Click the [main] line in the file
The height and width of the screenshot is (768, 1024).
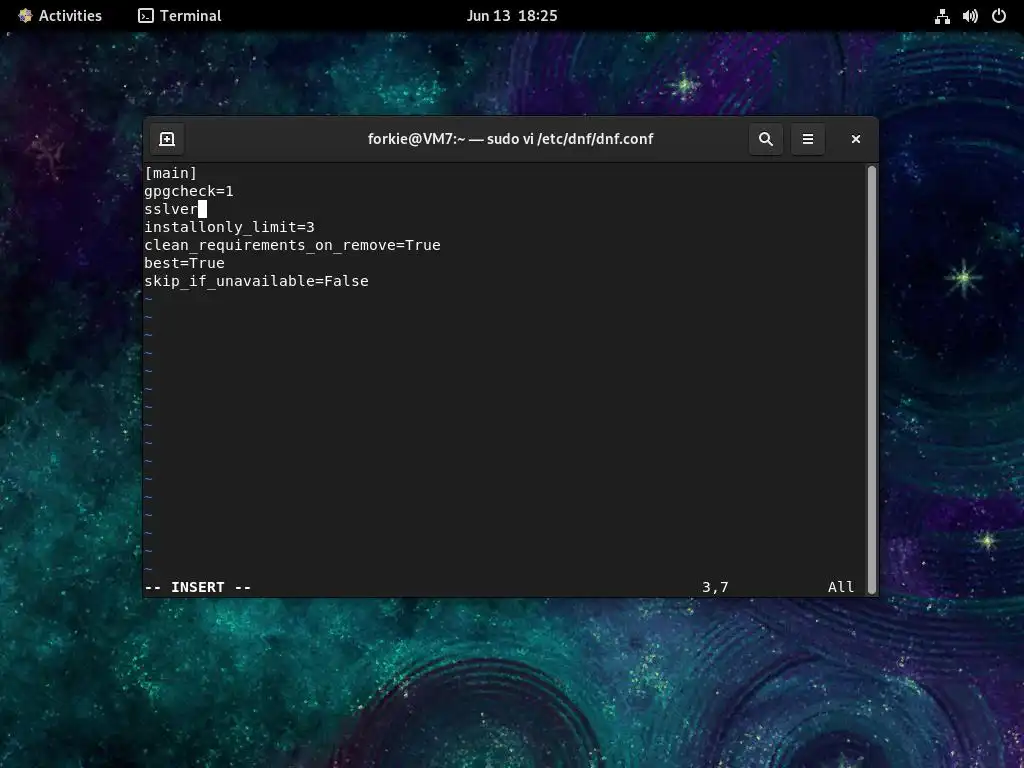coord(170,173)
